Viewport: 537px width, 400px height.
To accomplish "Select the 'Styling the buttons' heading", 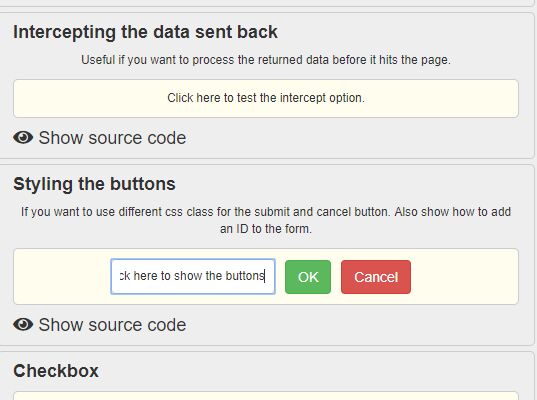I will click(94, 184).
